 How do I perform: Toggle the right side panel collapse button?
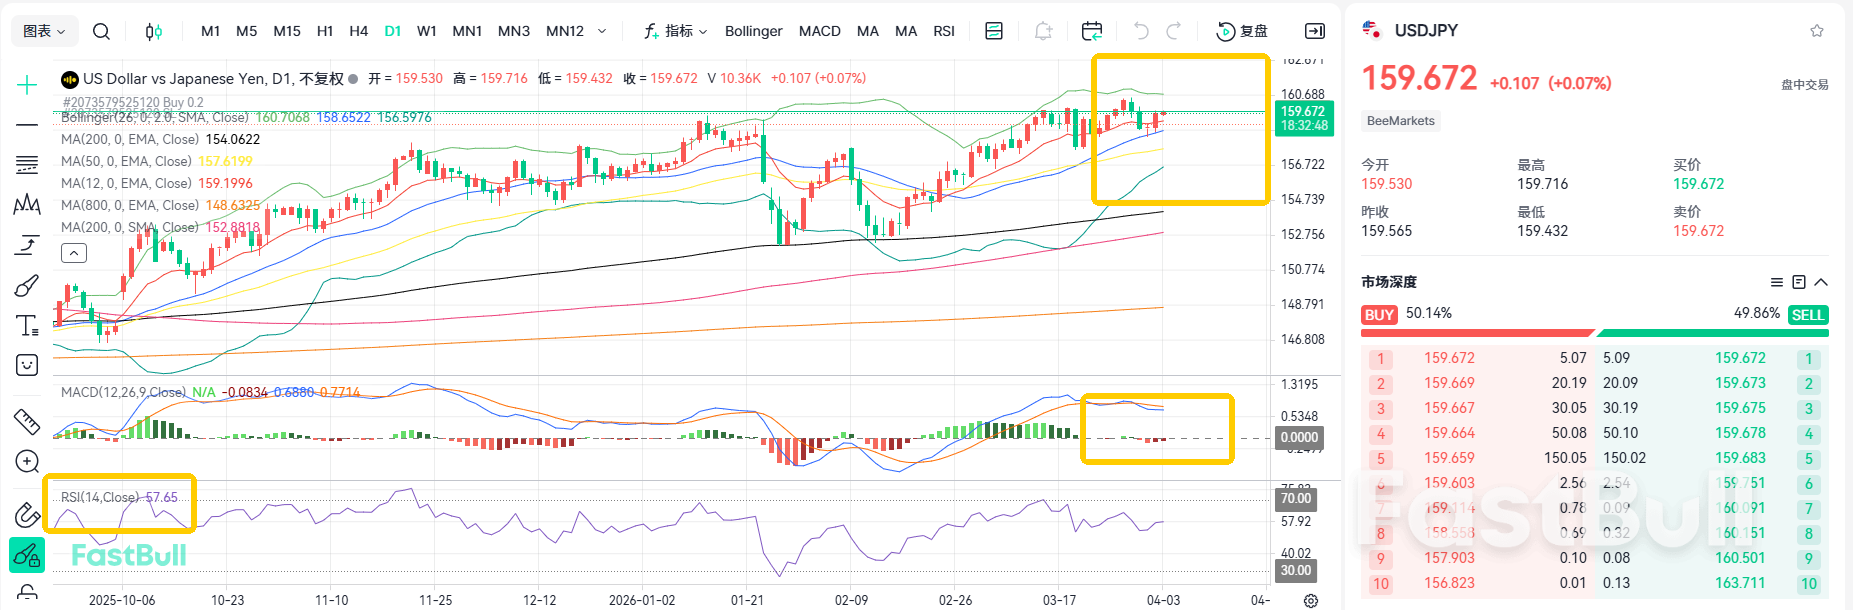(x=1315, y=31)
